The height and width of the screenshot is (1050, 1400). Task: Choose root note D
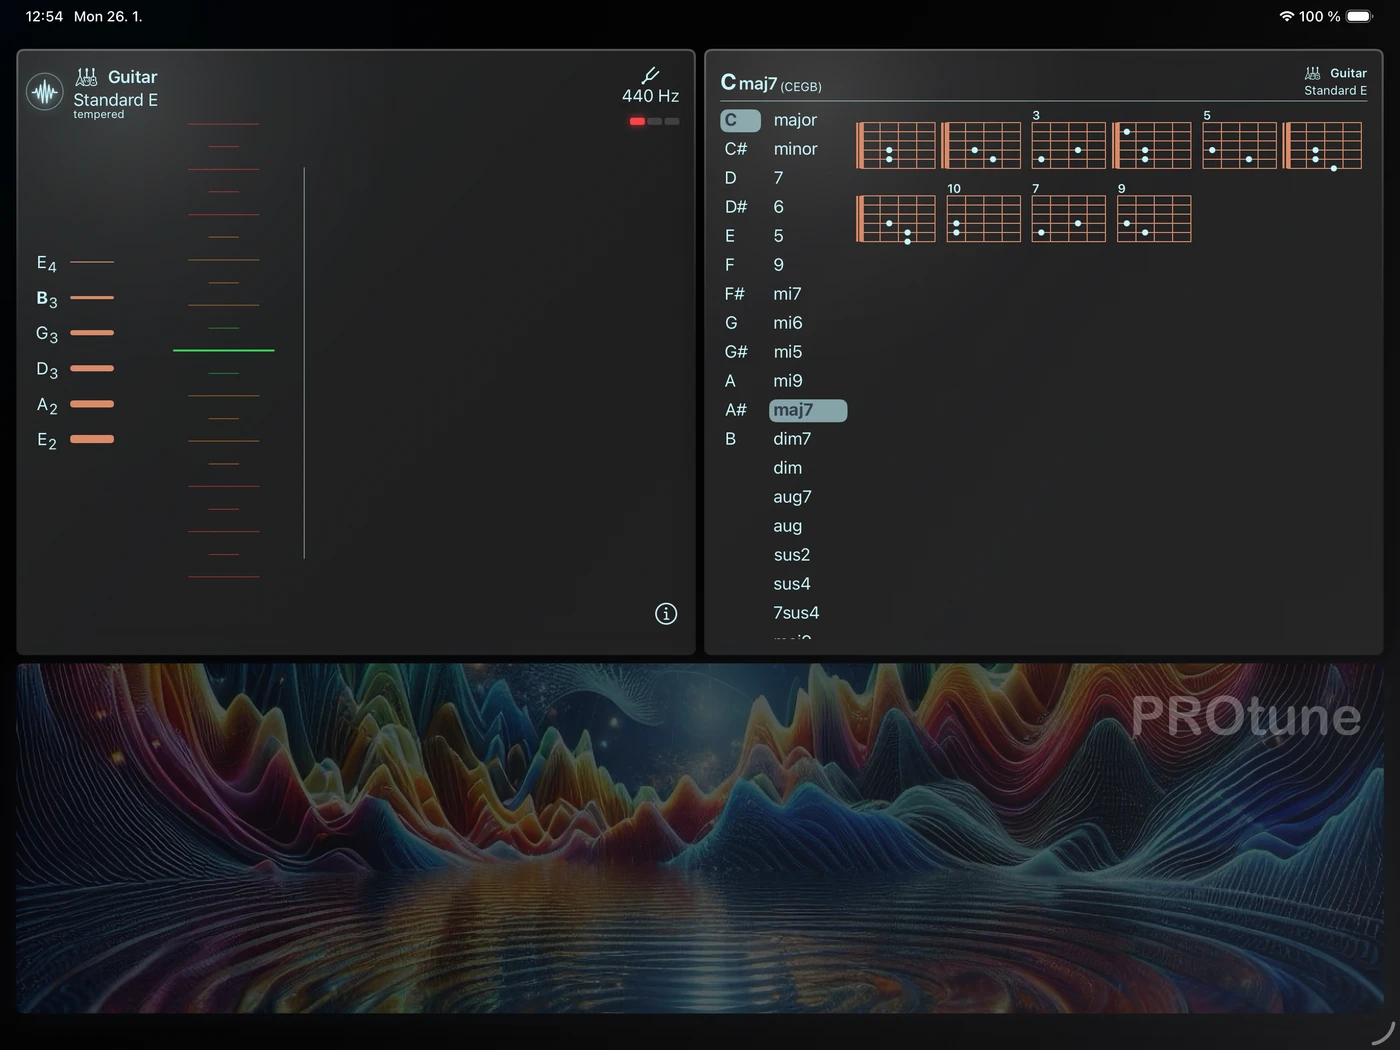(731, 178)
